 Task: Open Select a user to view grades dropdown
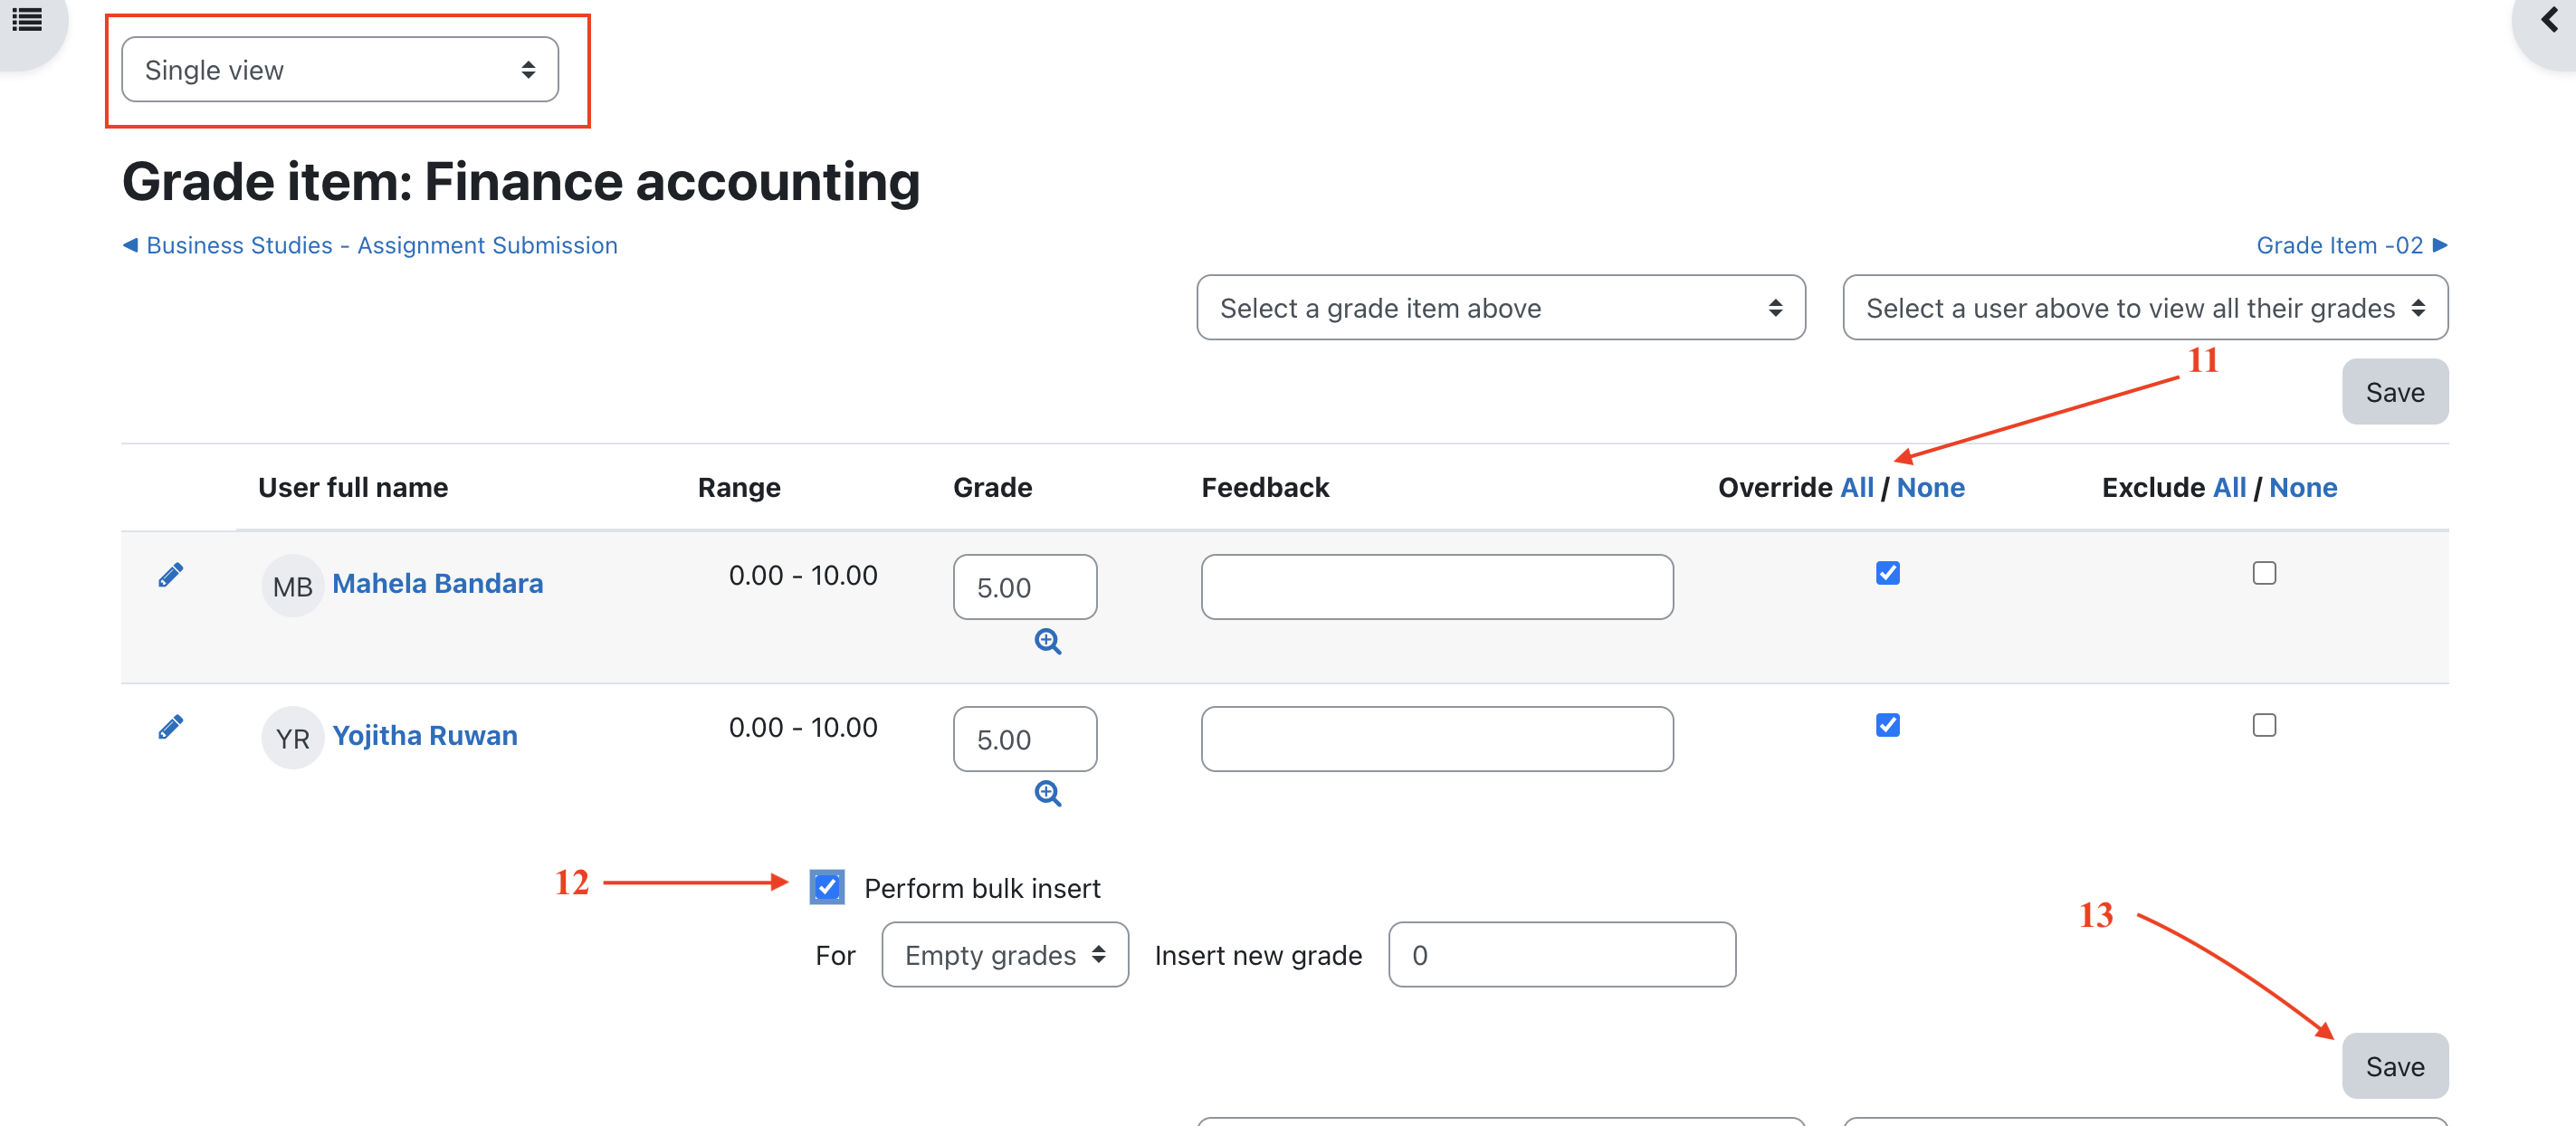click(x=2144, y=308)
